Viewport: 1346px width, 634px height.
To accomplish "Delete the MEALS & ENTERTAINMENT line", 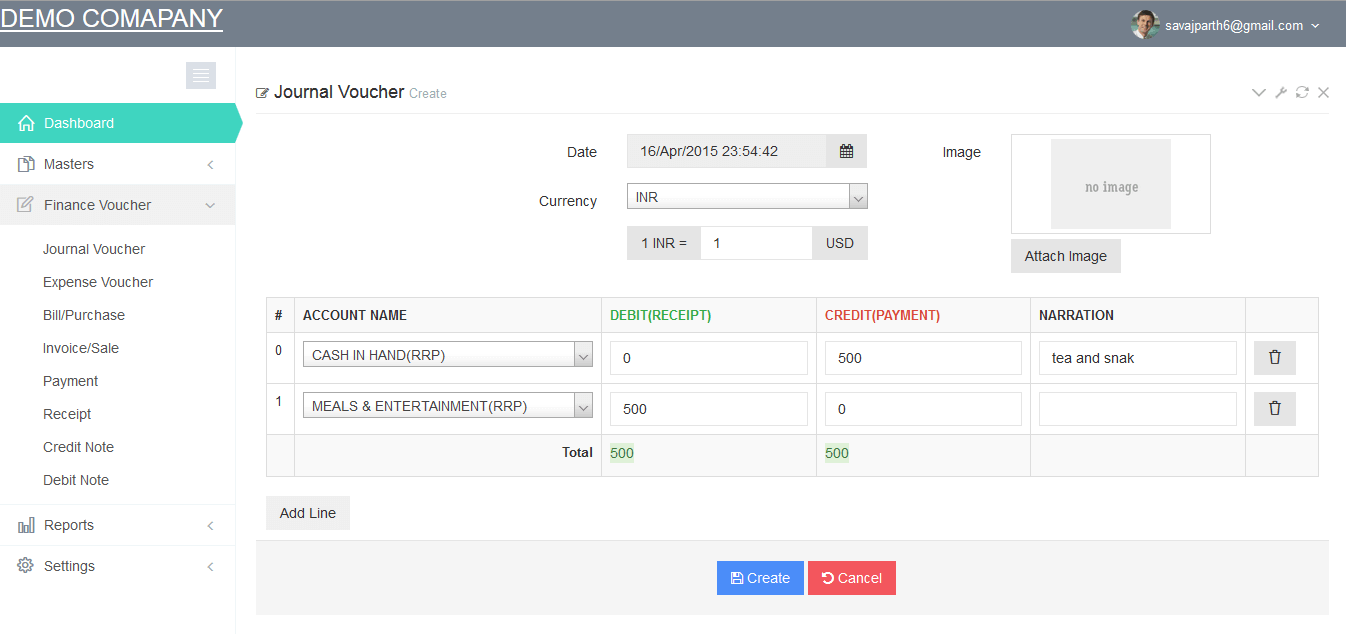I will [1275, 408].
